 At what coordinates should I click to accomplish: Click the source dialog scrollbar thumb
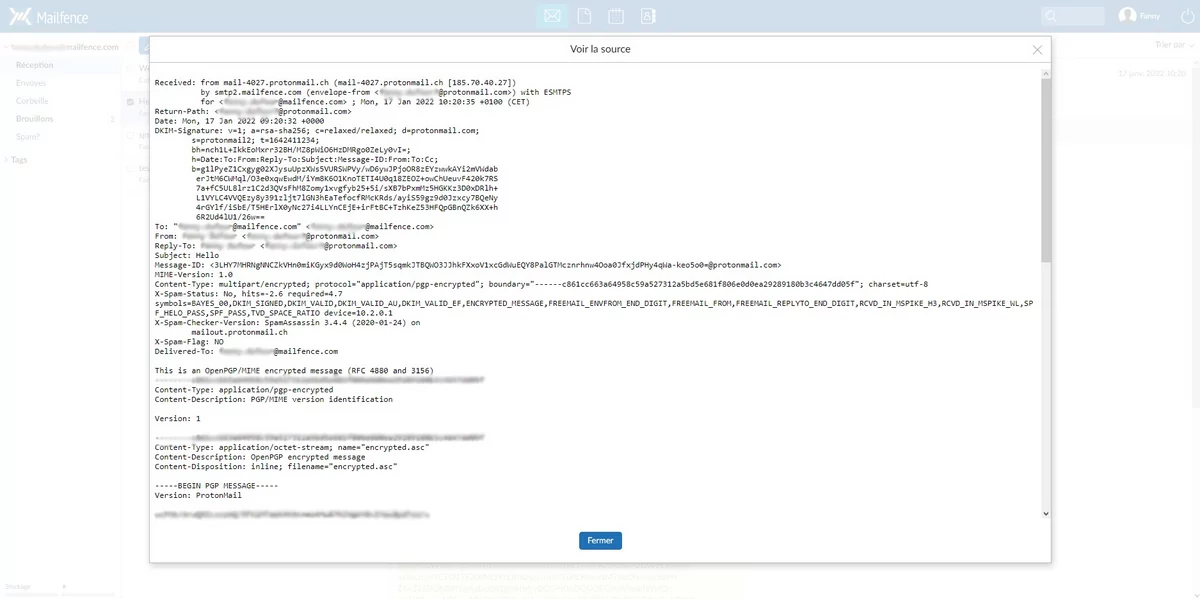coord(1044,170)
